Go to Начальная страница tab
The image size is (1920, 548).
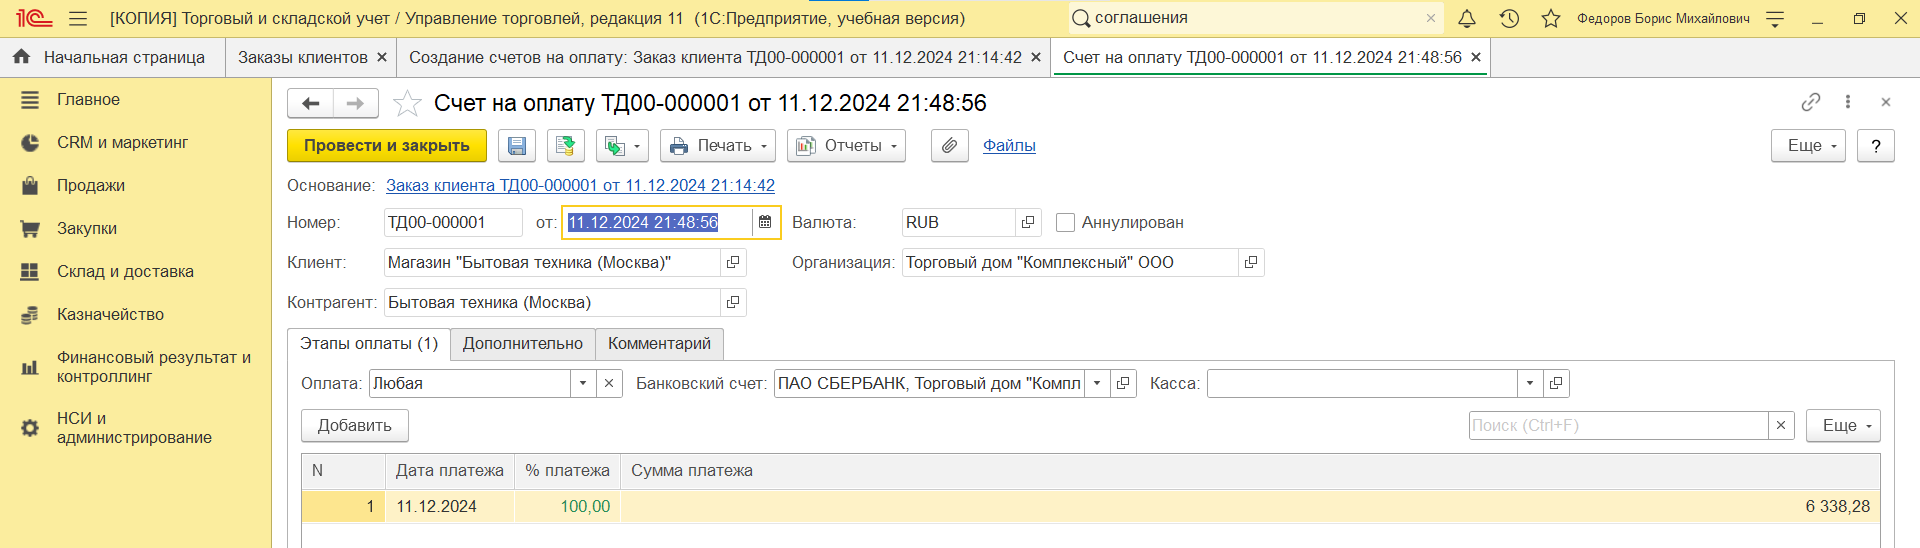pyautogui.click(x=112, y=57)
